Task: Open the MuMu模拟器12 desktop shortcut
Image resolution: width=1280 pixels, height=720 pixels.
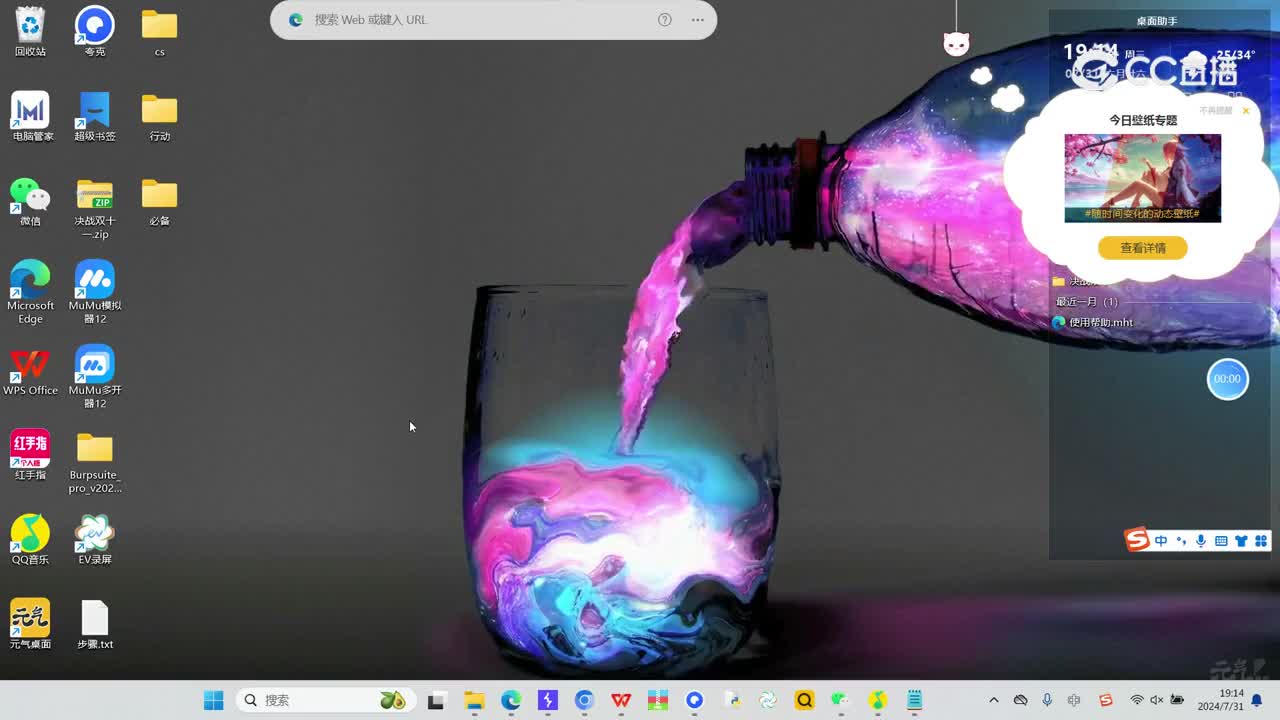Action: pyautogui.click(x=95, y=291)
